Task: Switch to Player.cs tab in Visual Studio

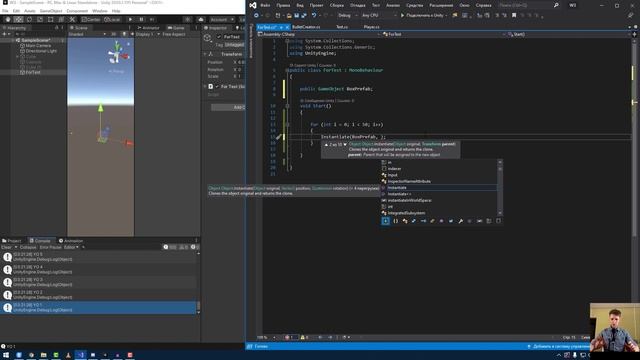Action: (x=371, y=27)
